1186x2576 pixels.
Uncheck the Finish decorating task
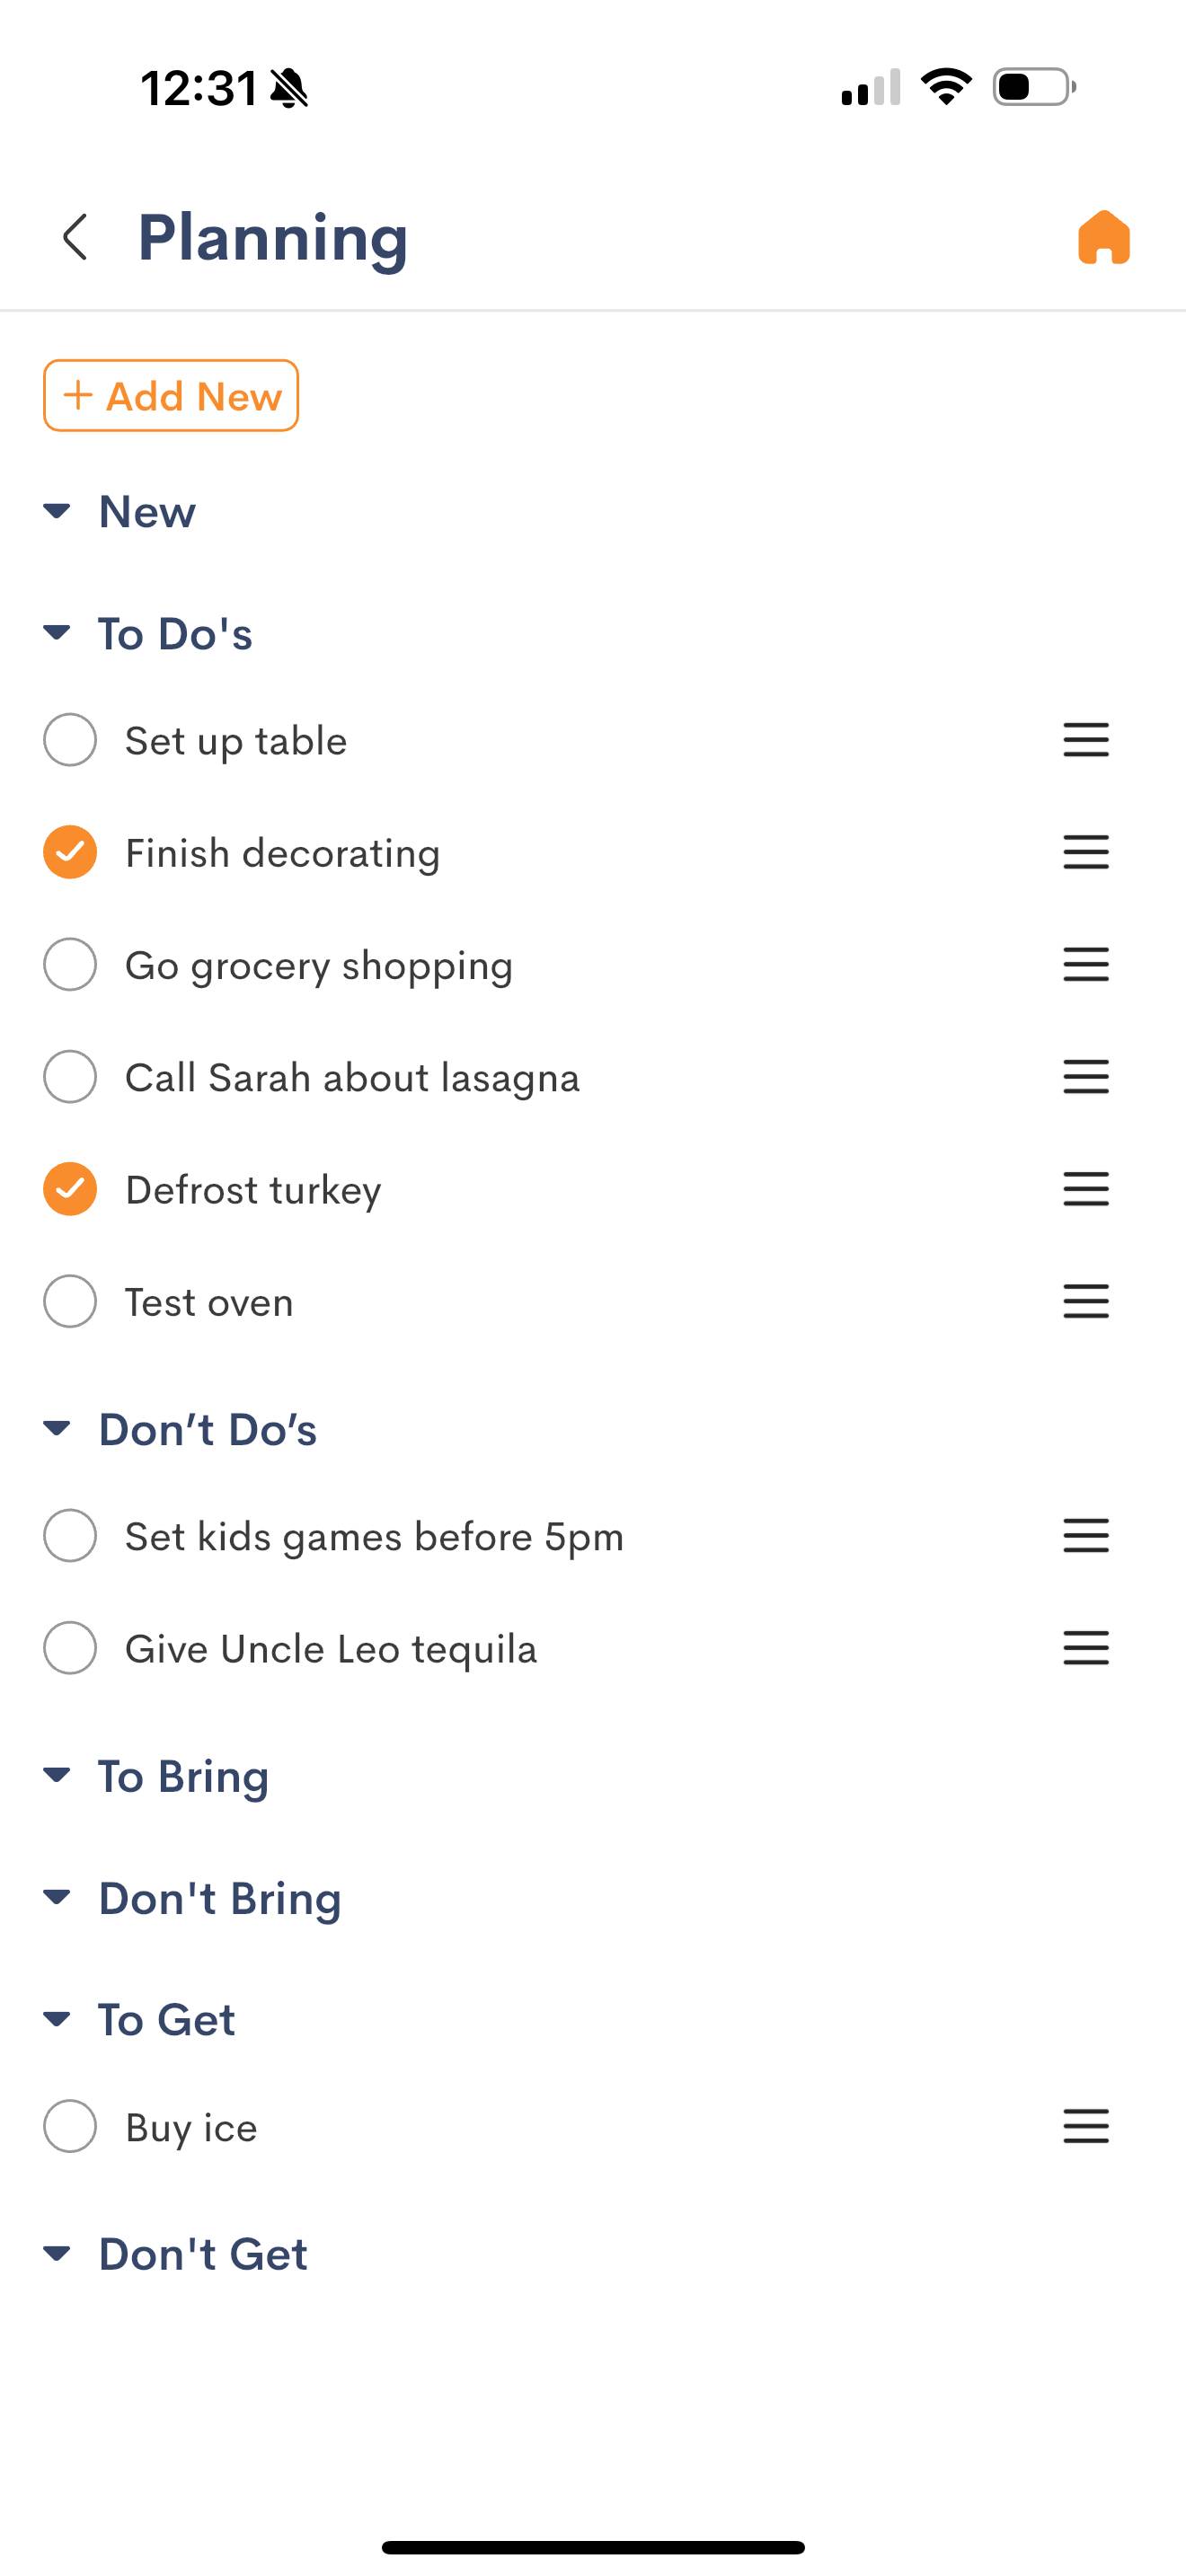point(70,852)
